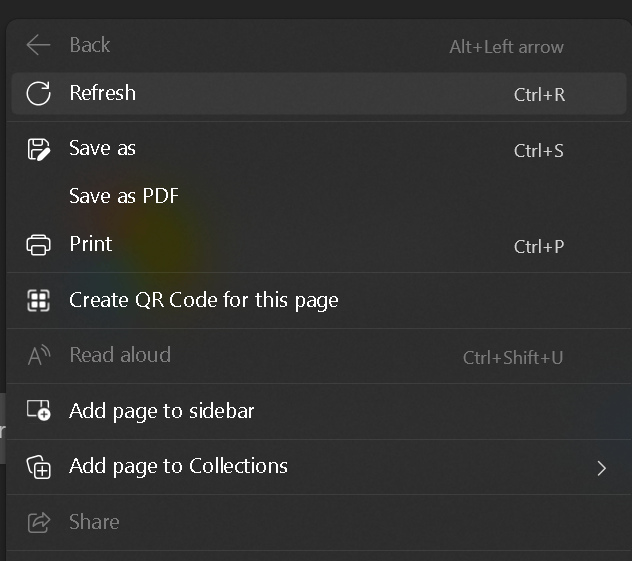Click the Share arrow icon
Image resolution: width=632 pixels, height=561 pixels.
(38, 522)
